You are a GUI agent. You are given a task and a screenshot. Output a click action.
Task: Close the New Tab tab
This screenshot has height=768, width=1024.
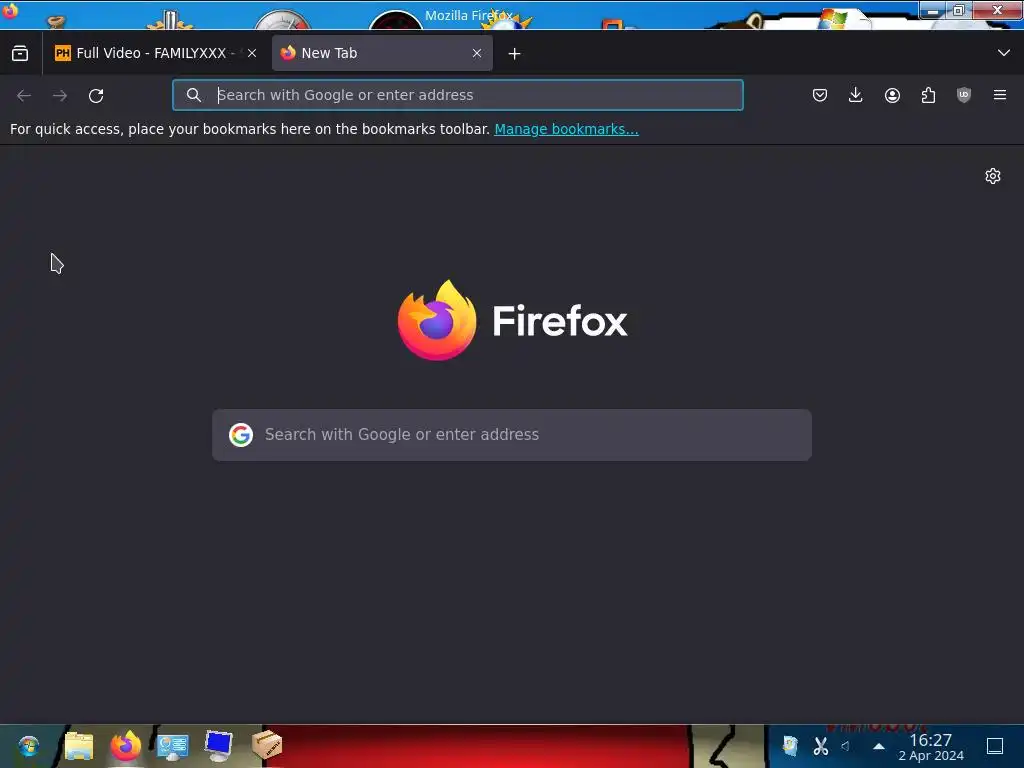477,54
